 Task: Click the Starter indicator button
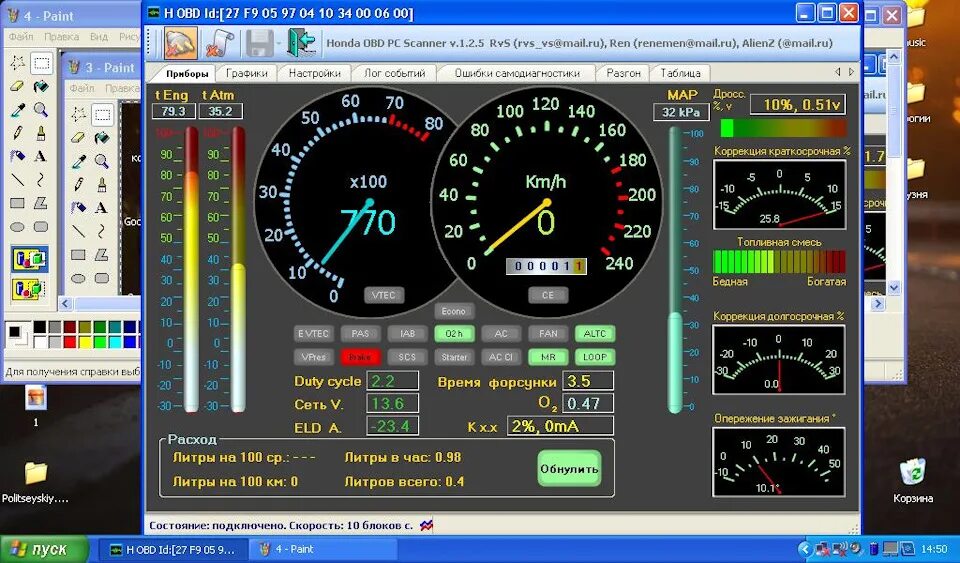[454, 357]
